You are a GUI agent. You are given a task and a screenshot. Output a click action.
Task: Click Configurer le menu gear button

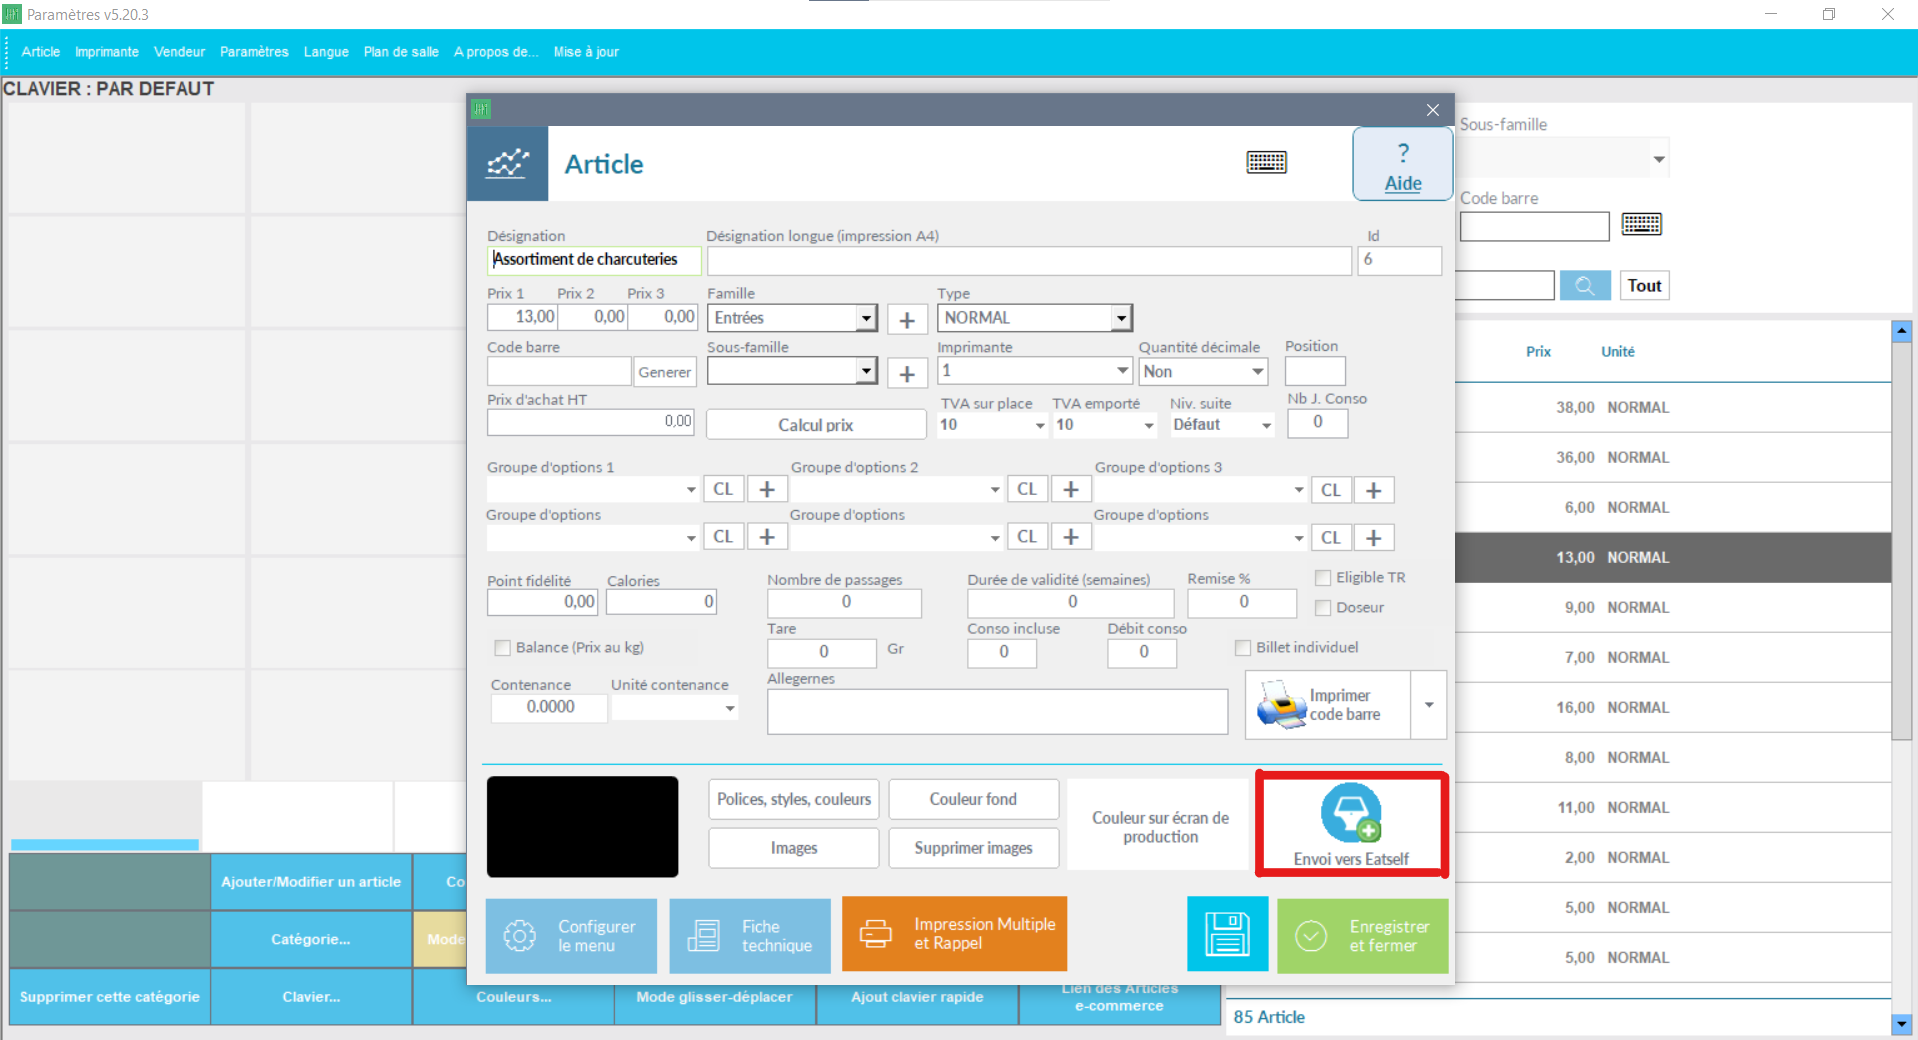571,935
